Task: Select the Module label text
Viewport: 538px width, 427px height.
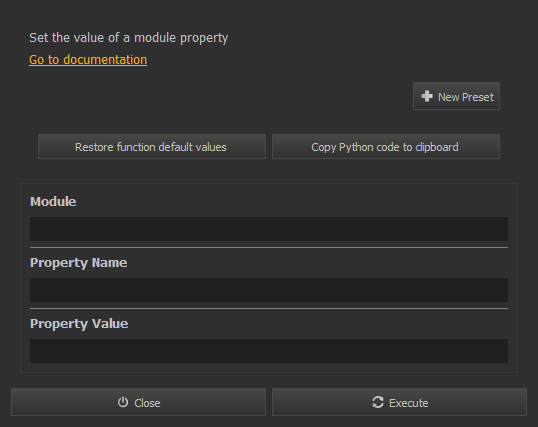Action: (x=53, y=201)
